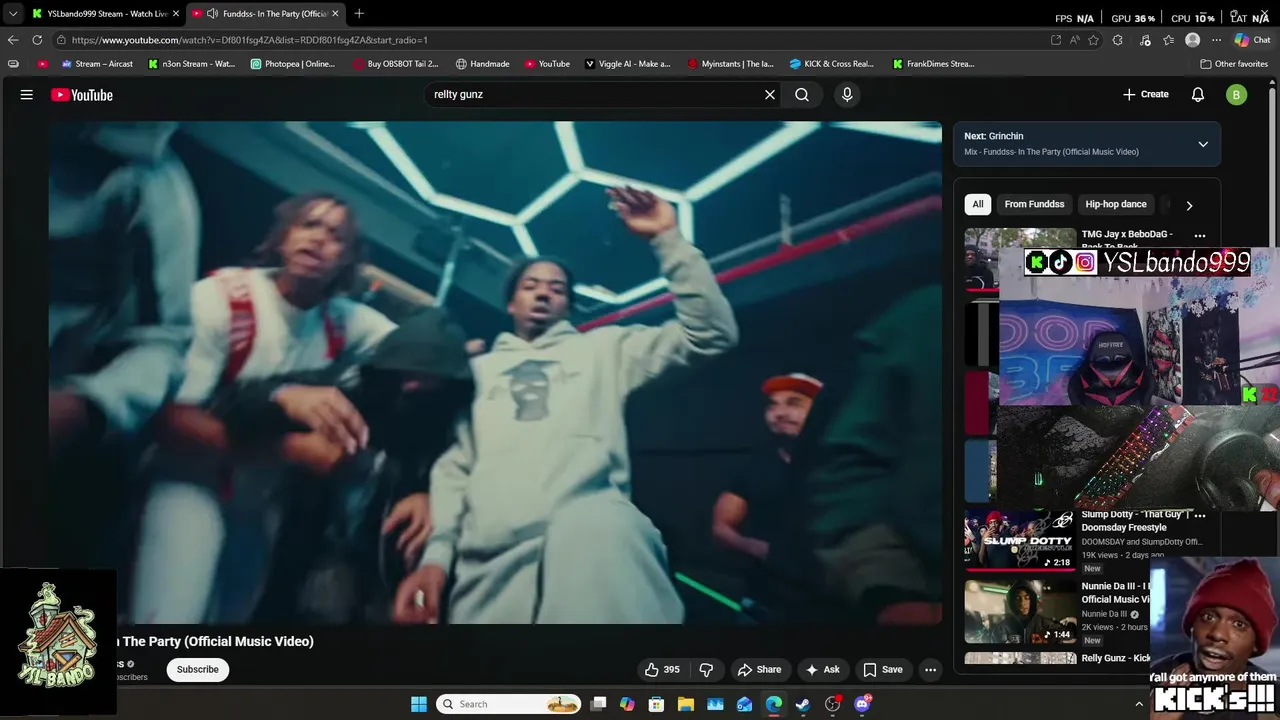This screenshot has height=720, width=1280.
Task: Open options for TMG Jay x BeboDaG video
Action: pyautogui.click(x=1200, y=236)
